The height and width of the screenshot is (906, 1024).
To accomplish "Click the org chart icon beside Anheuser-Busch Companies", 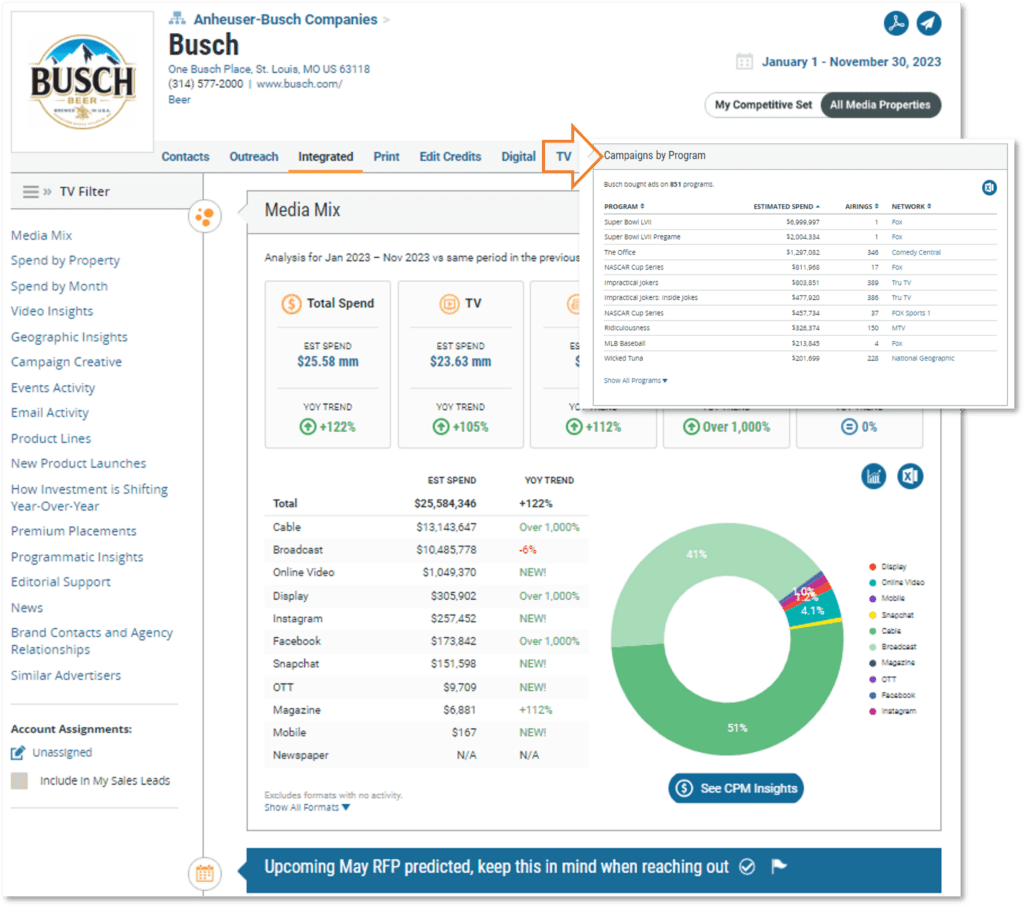I will [177, 18].
